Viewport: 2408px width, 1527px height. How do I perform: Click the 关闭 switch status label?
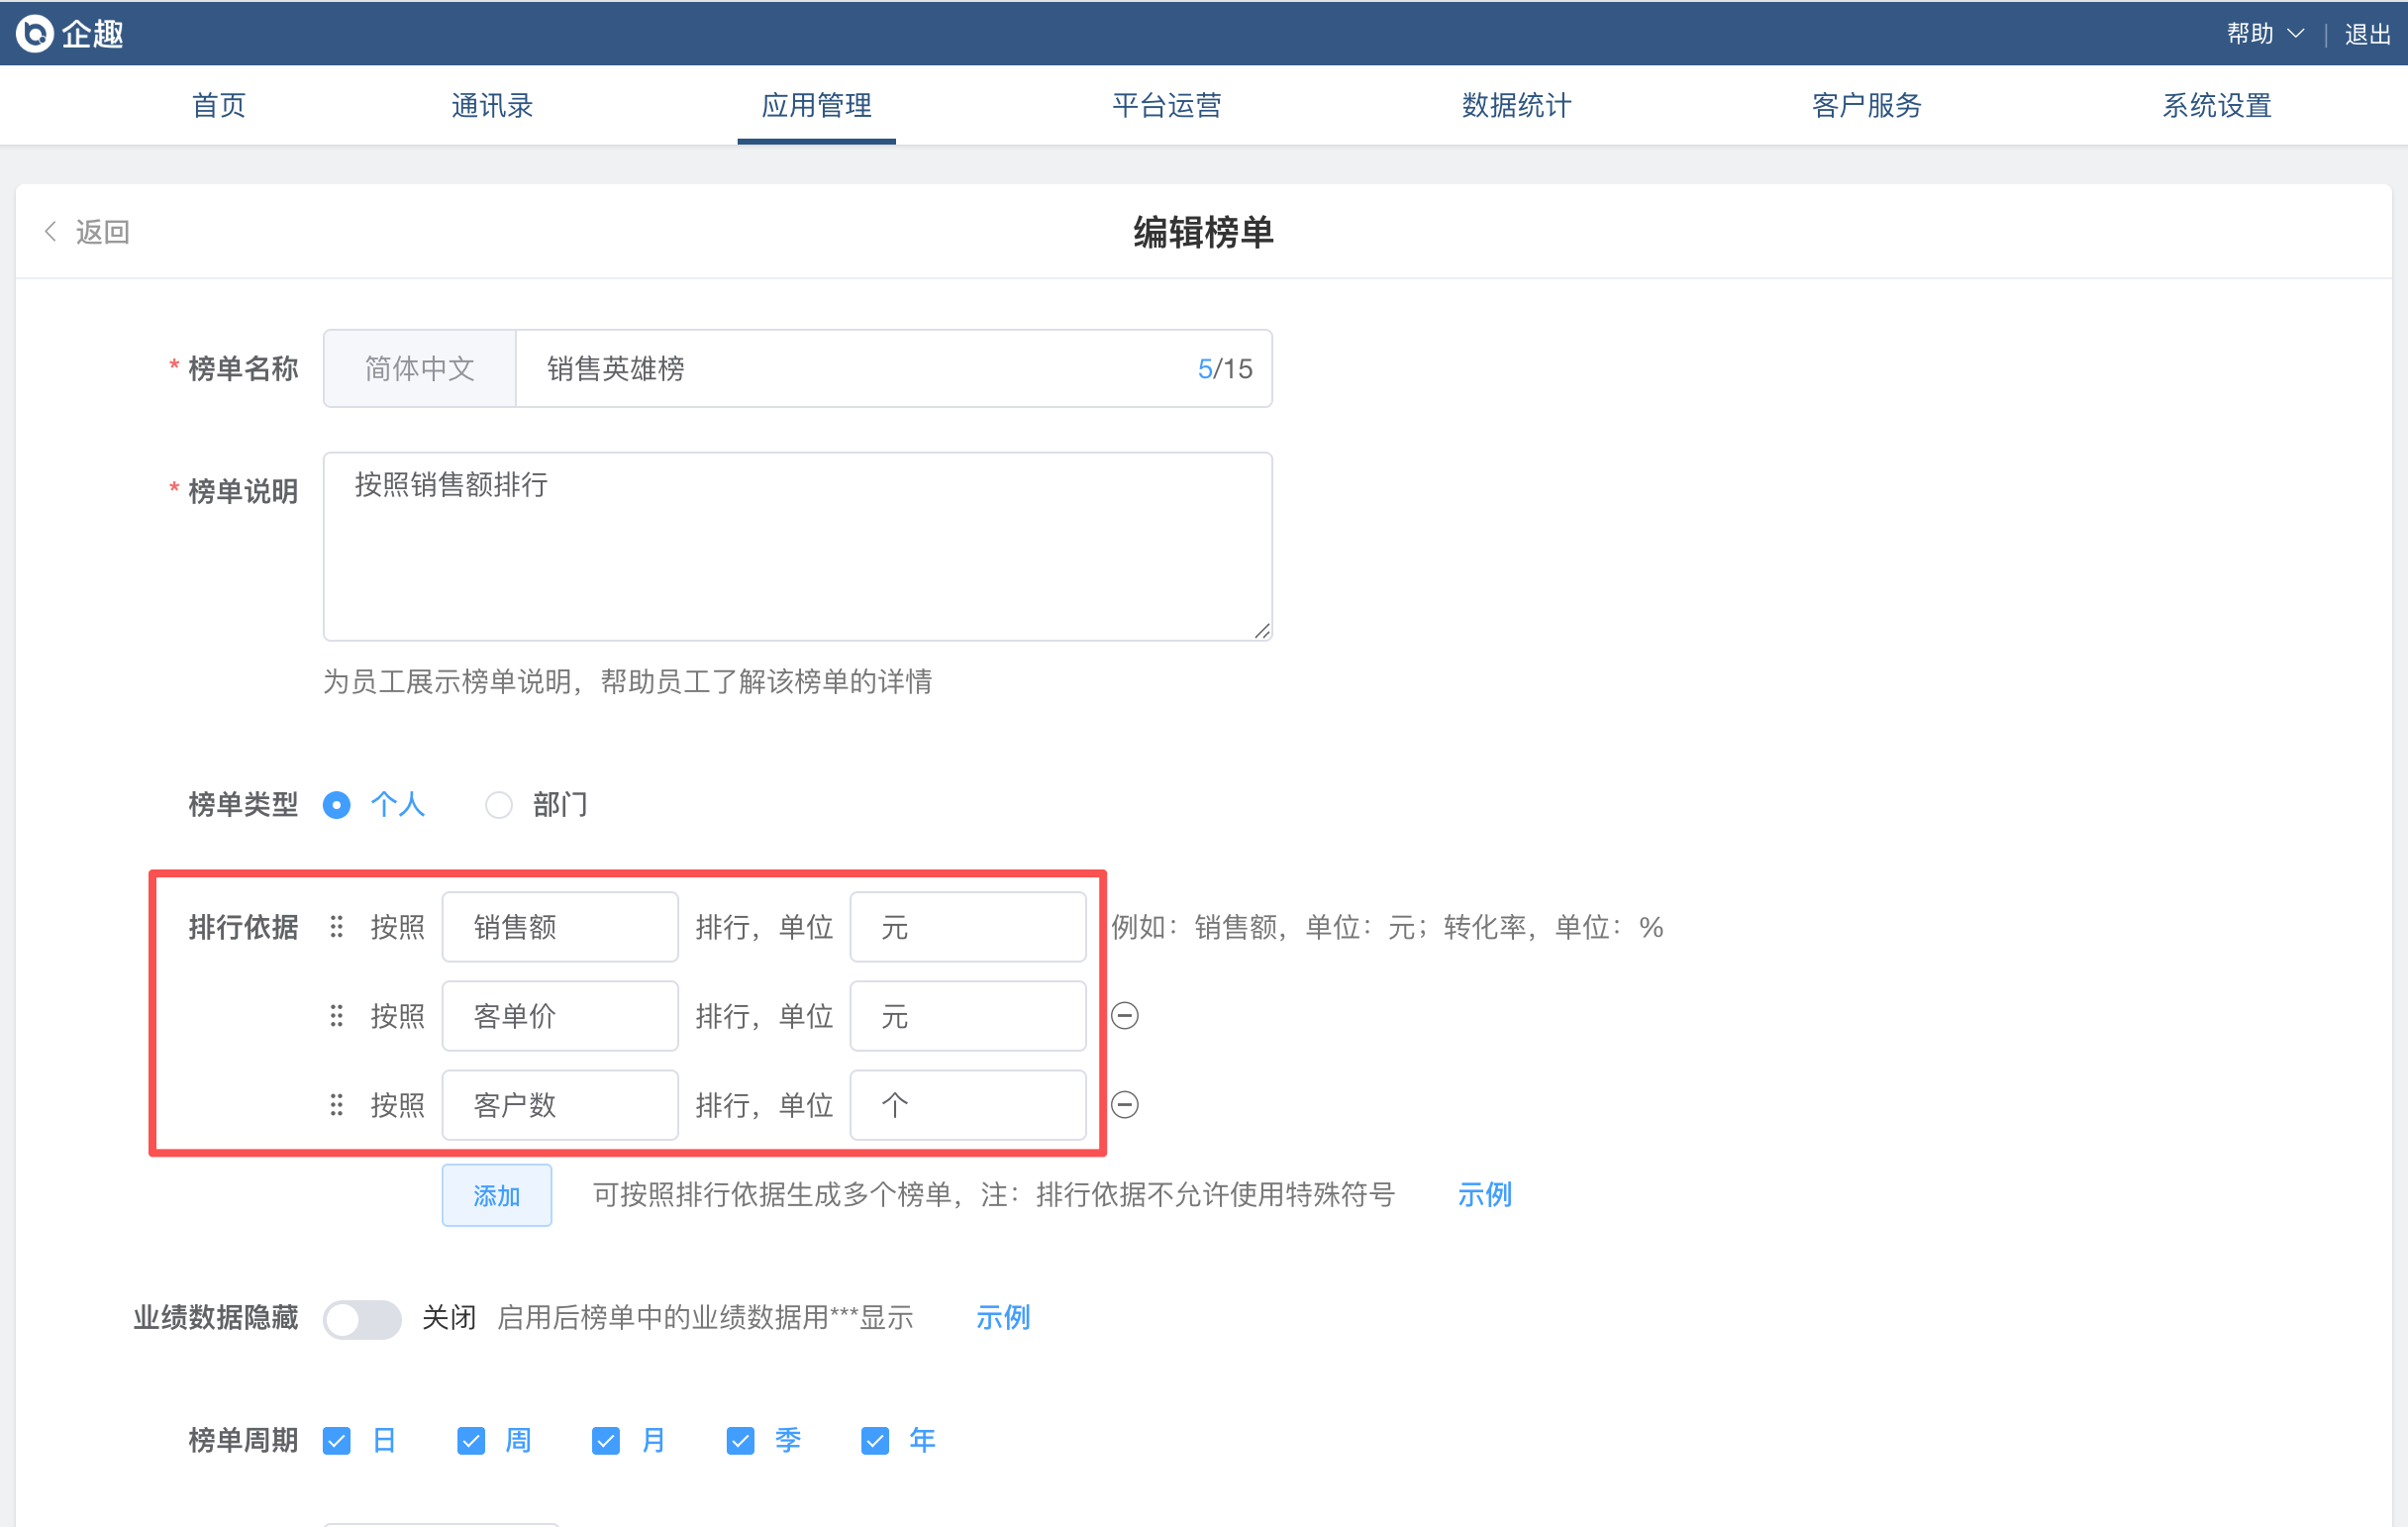click(449, 1318)
